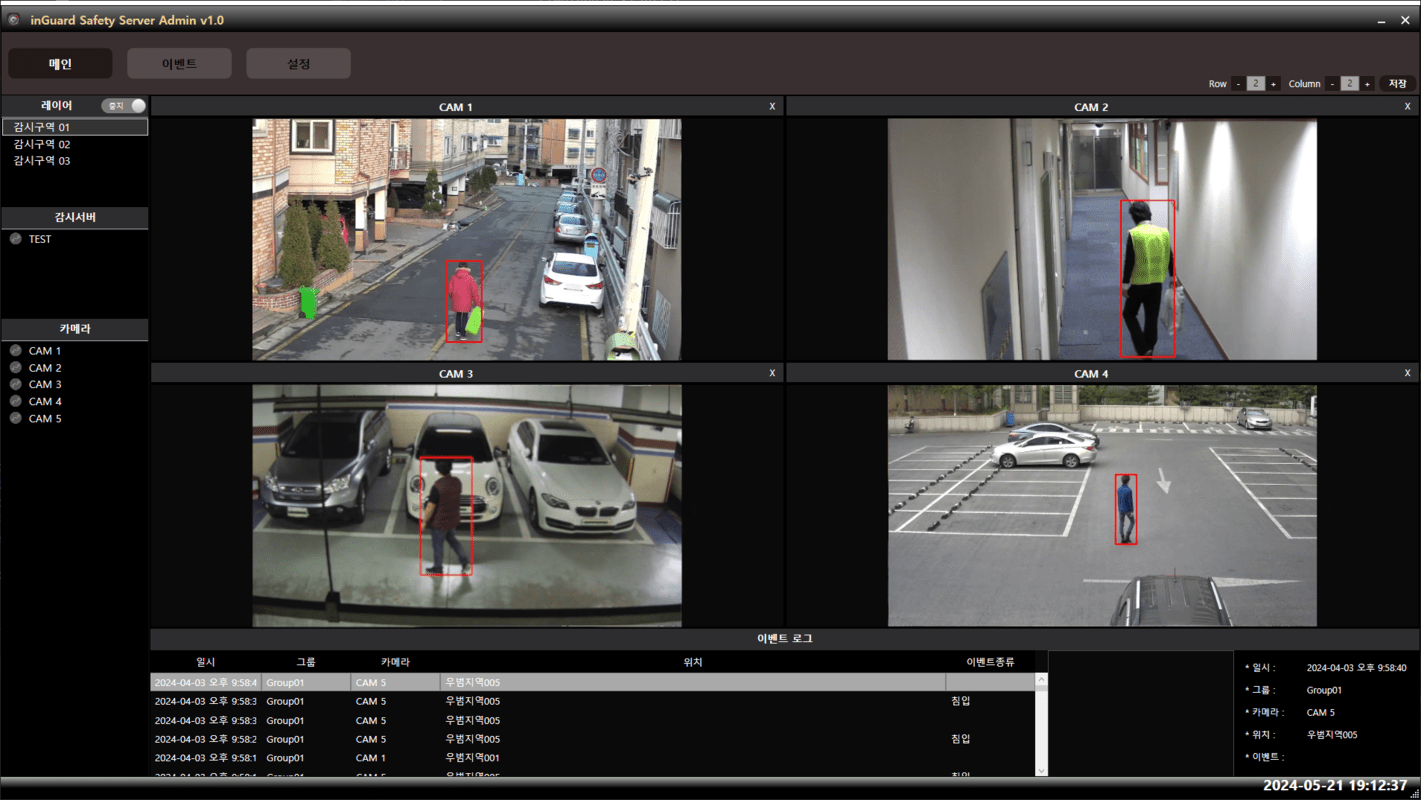The height and width of the screenshot is (800, 1421).
Task: Select CAM 5 label in camera list
Action: pyautogui.click(x=45, y=418)
